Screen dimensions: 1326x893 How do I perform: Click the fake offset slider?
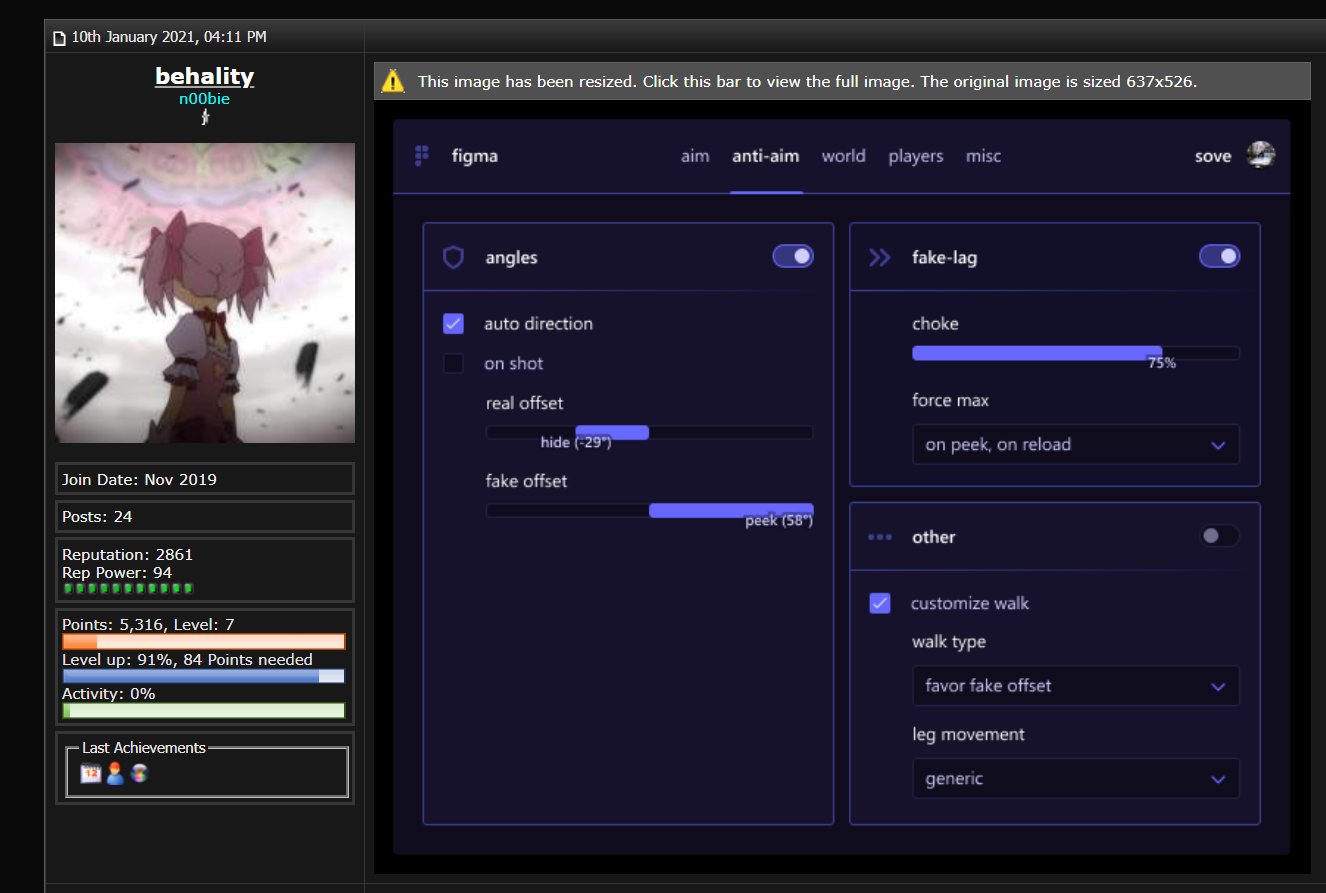click(x=649, y=510)
